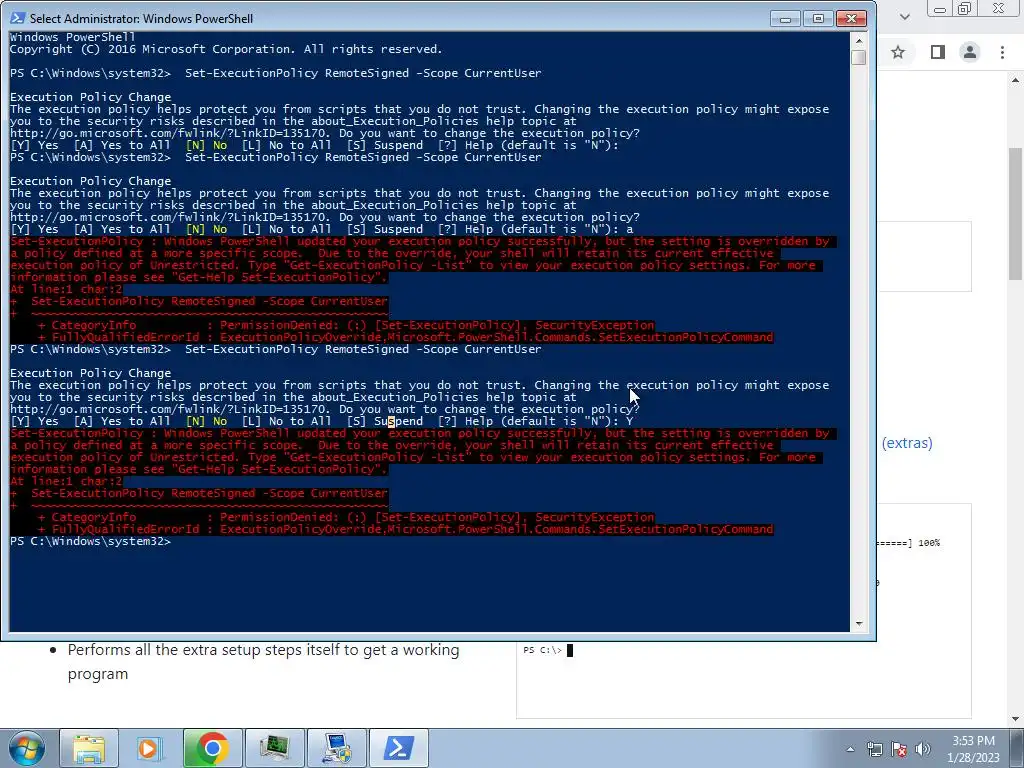Image resolution: width=1024 pixels, height=768 pixels.
Task: Open the computer shield taskbar icon
Action: [336, 748]
